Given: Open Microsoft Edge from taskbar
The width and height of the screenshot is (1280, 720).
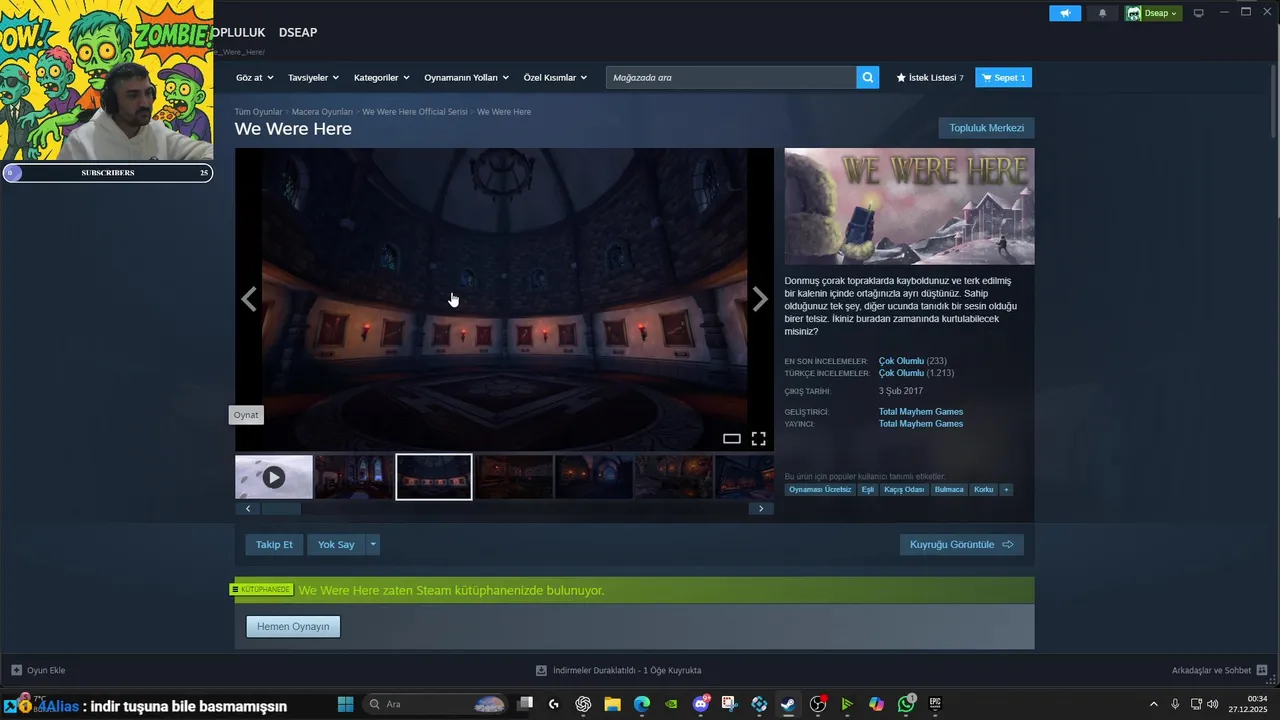Looking at the screenshot, I should pos(642,704).
